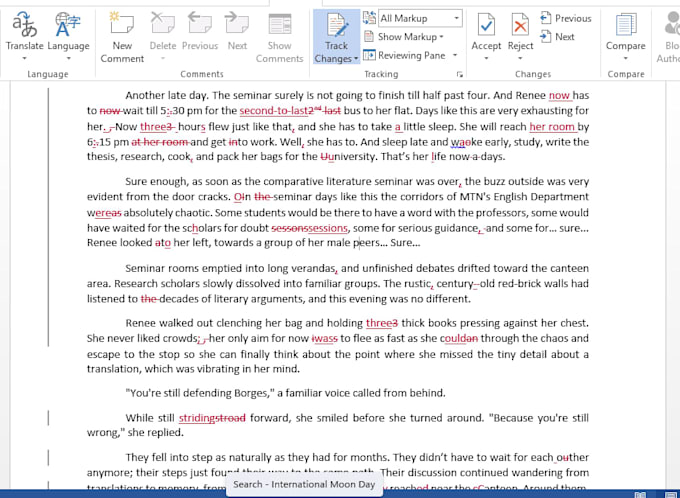This screenshot has height=498, width=680.
Task: Click the Previous change text label
Action: point(573,18)
